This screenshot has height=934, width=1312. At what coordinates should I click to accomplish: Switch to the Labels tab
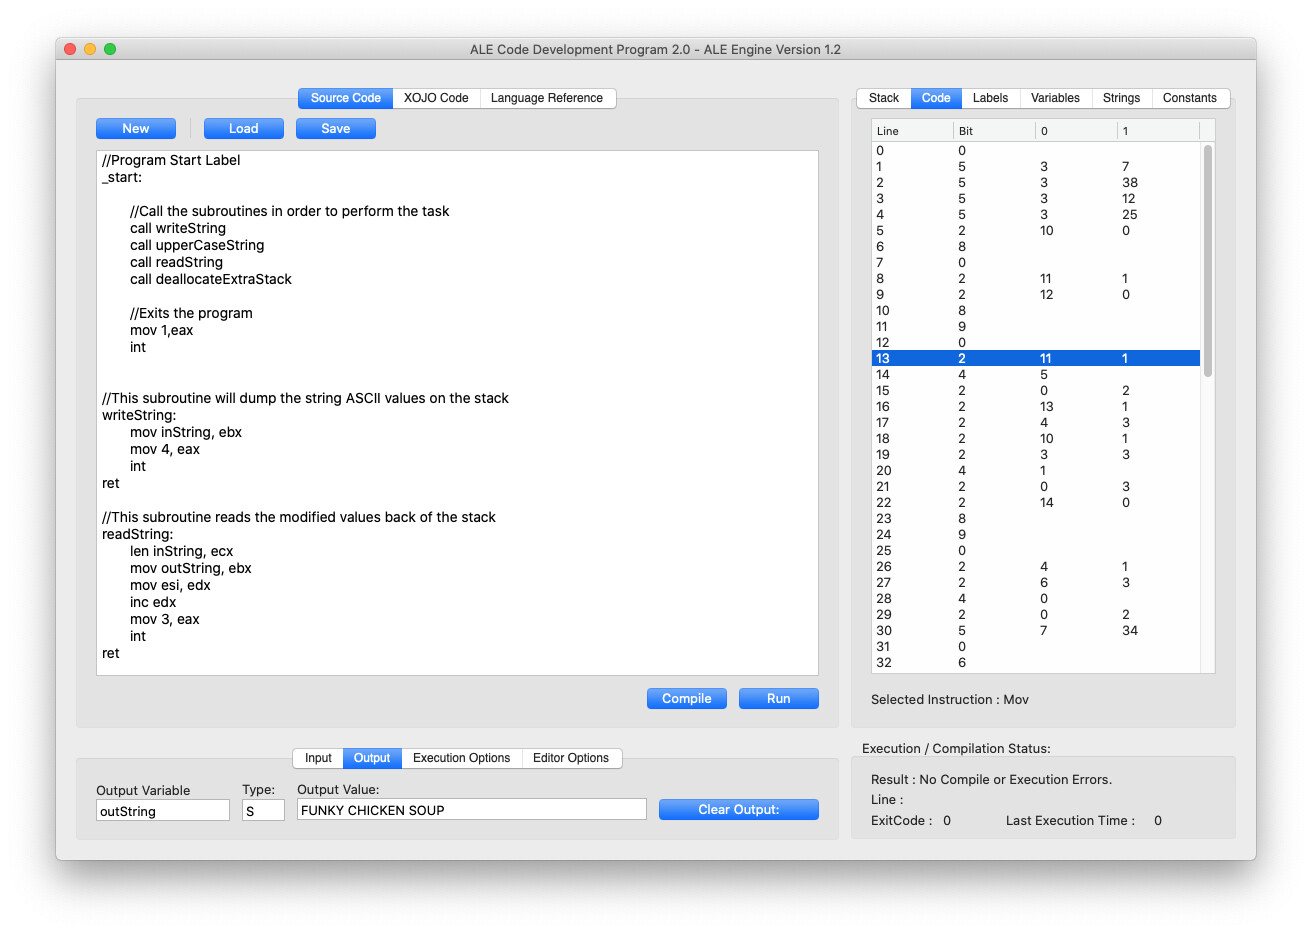990,98
